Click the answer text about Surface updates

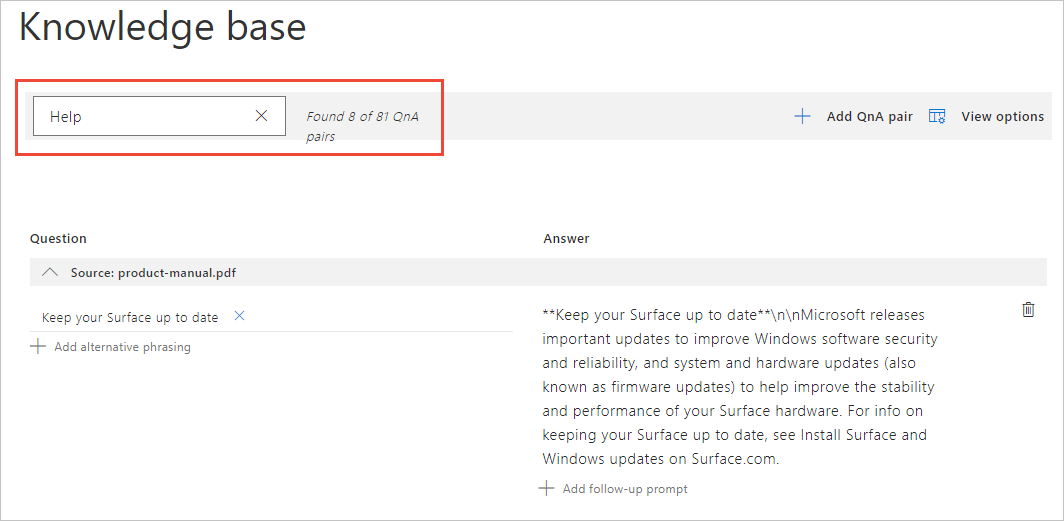pos(739,387)
